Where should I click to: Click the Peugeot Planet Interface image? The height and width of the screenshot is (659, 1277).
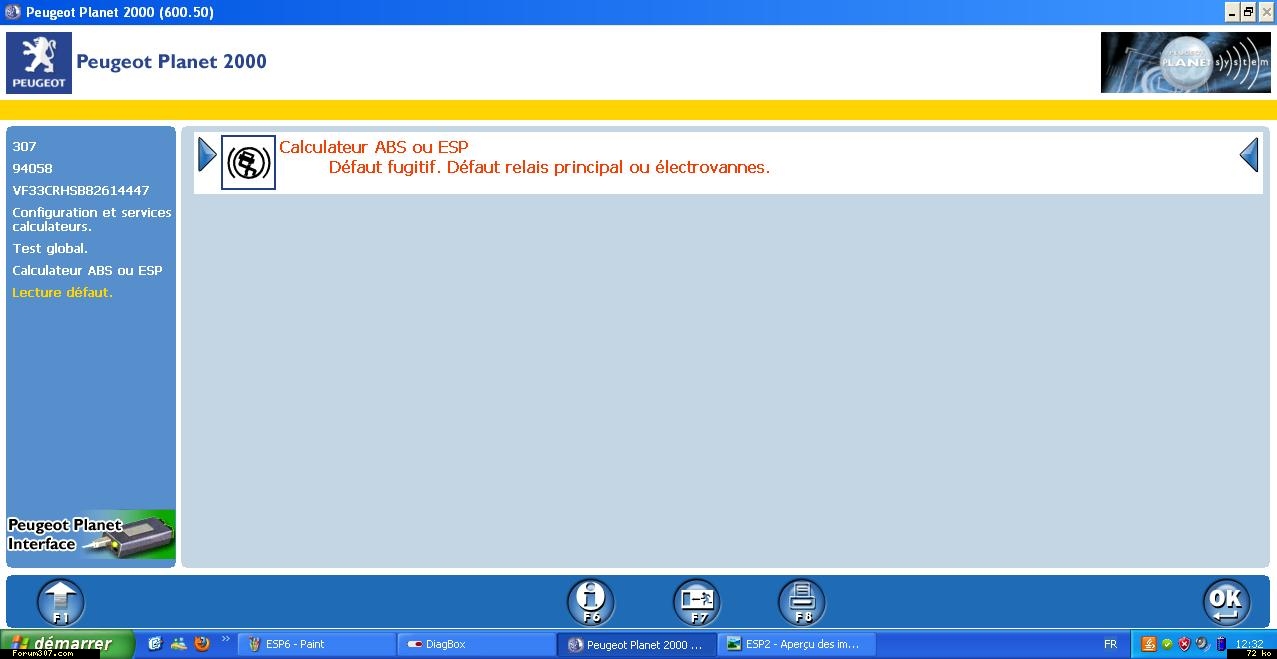point(91,535)
